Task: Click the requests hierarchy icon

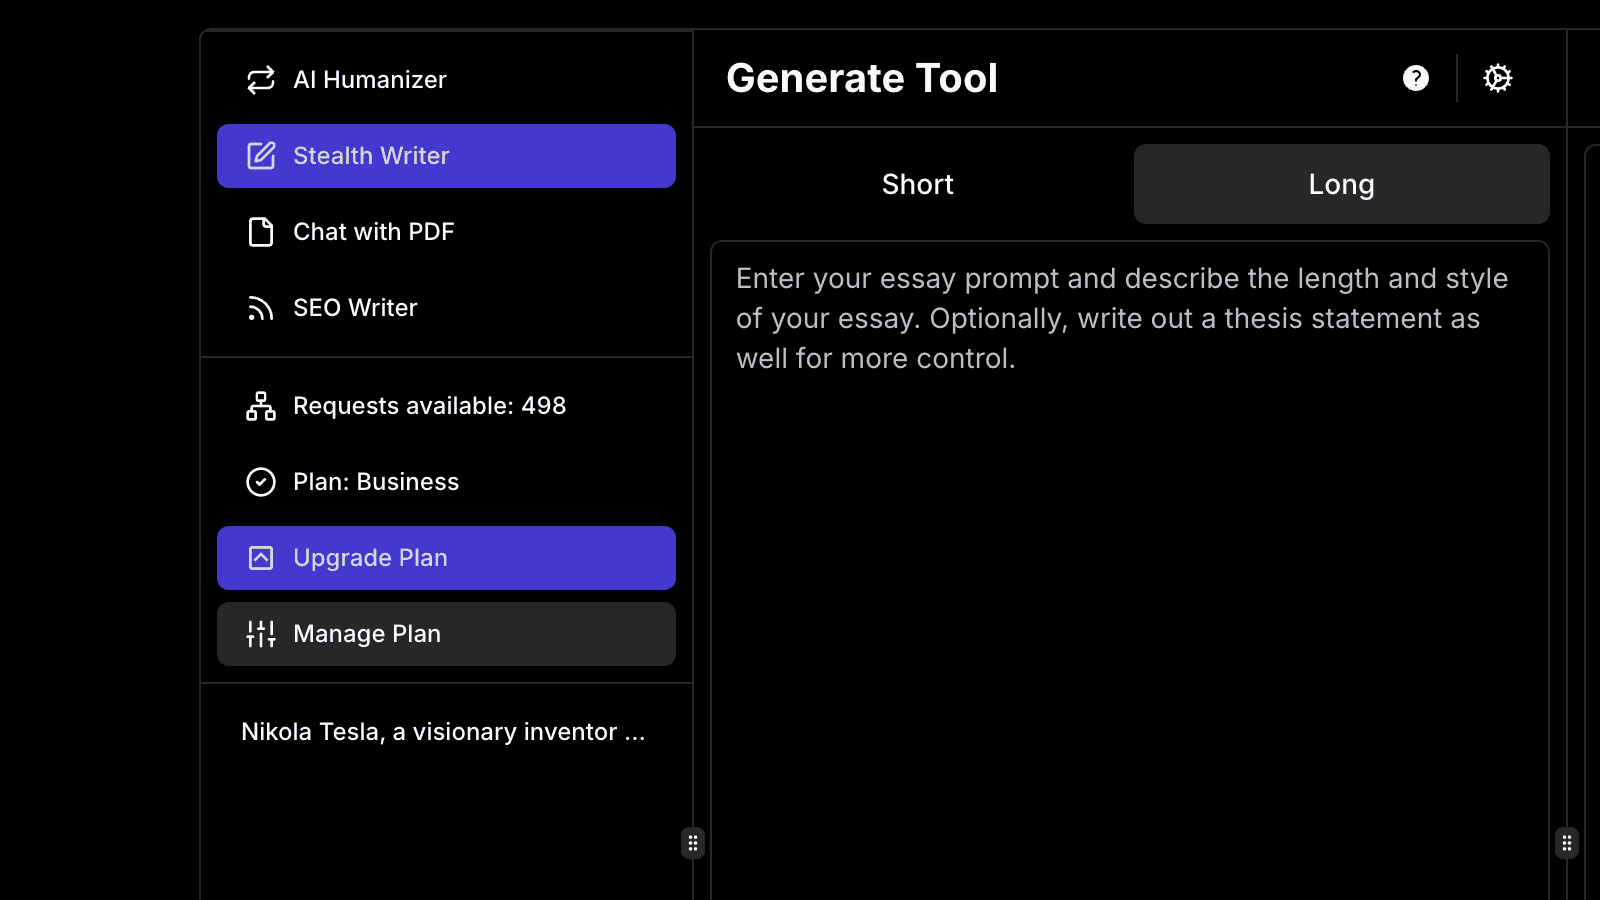Action: click(x=260, y=406)
